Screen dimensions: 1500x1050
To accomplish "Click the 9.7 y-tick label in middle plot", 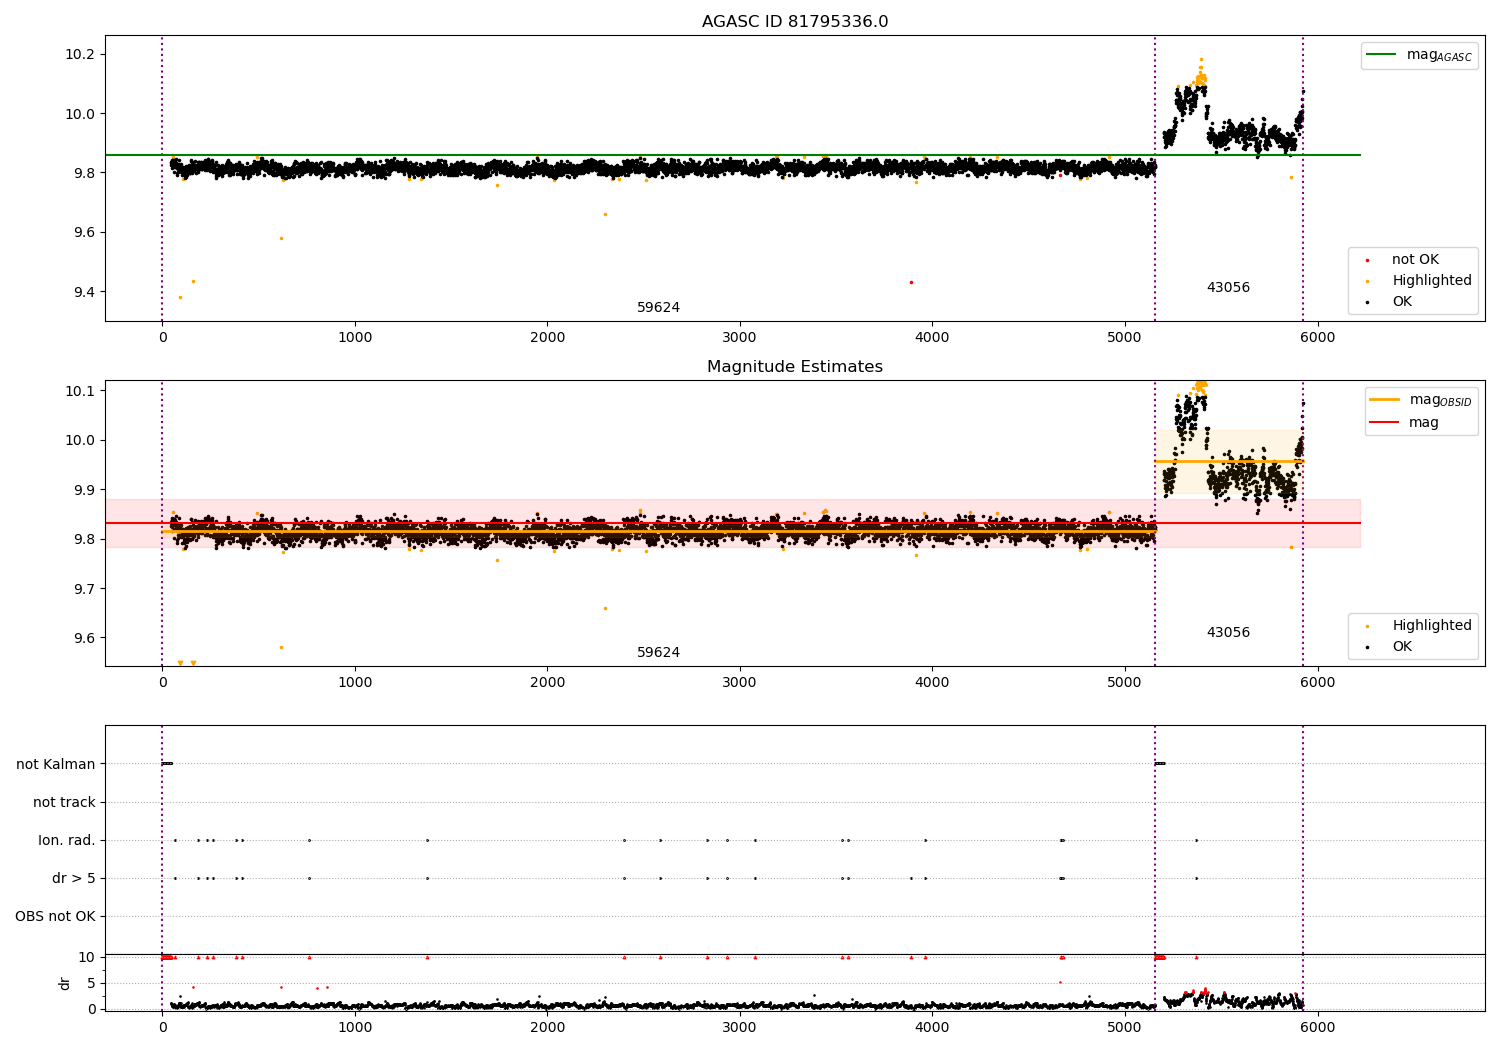I will 84,589.
